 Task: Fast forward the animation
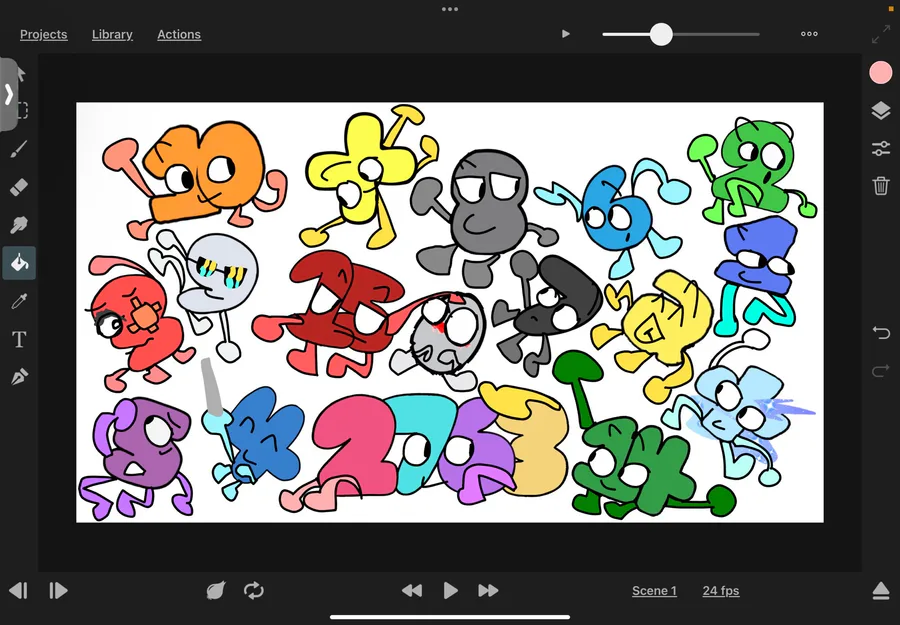[x=488, y=591]
